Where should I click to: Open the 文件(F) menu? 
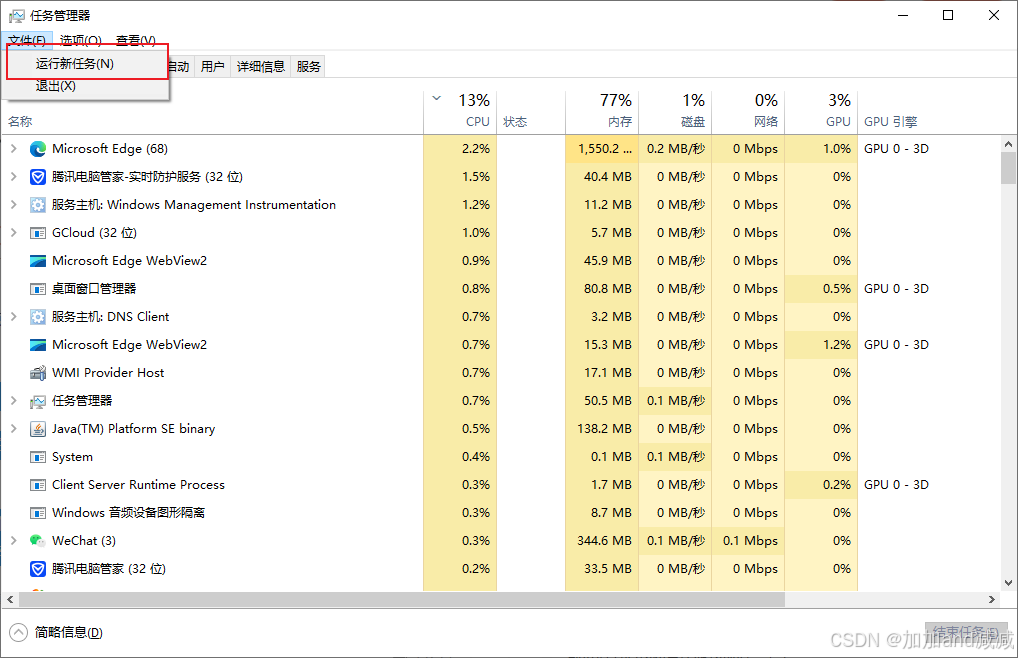[x=27, y=40]
